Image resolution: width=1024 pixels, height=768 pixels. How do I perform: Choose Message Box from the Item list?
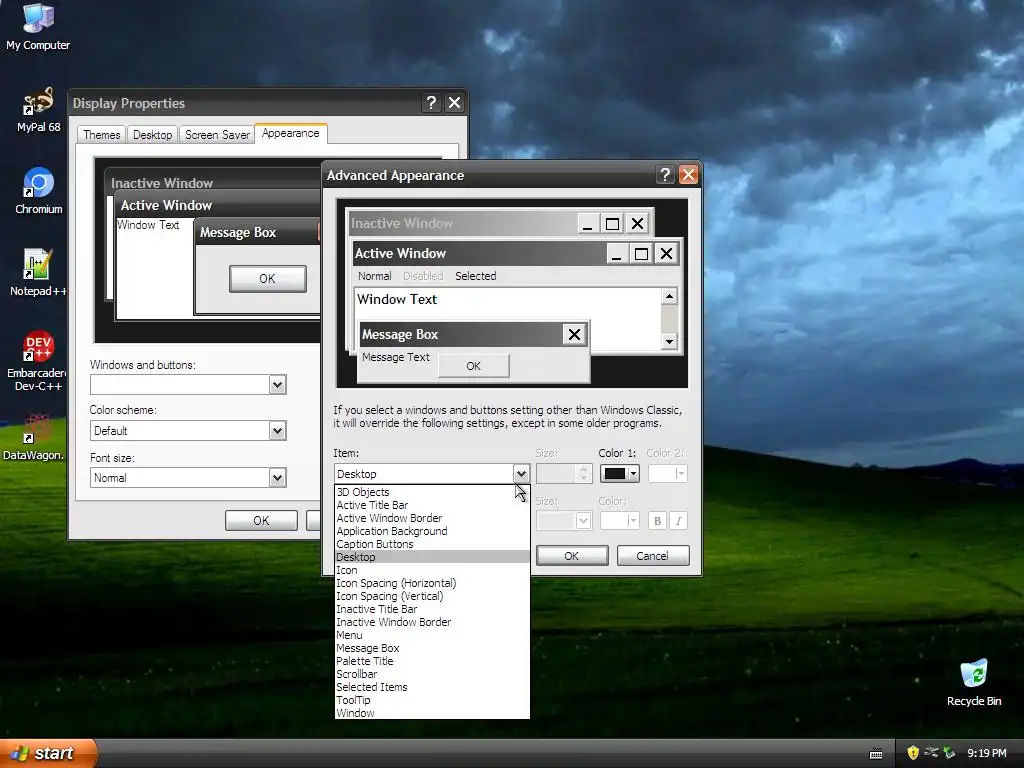click(432, 648)
